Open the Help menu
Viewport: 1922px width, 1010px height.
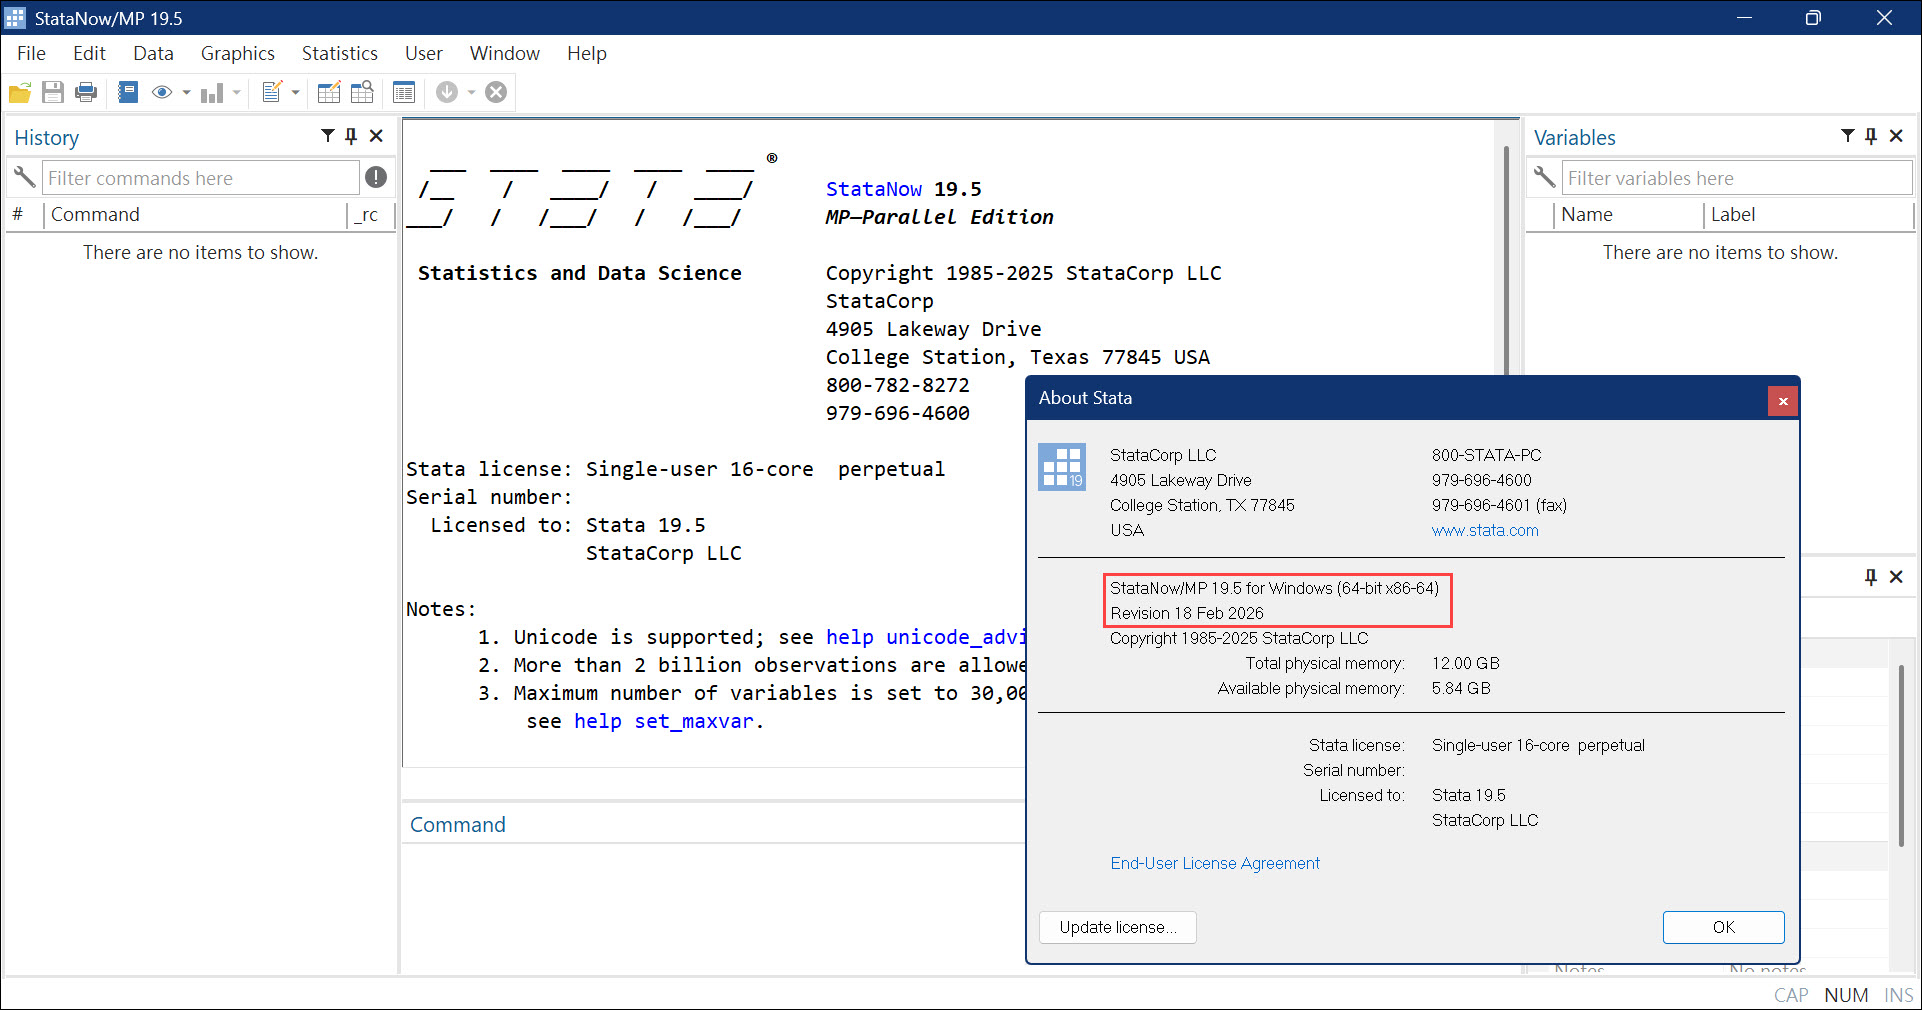pyautogui.click(x=587, y=53)
